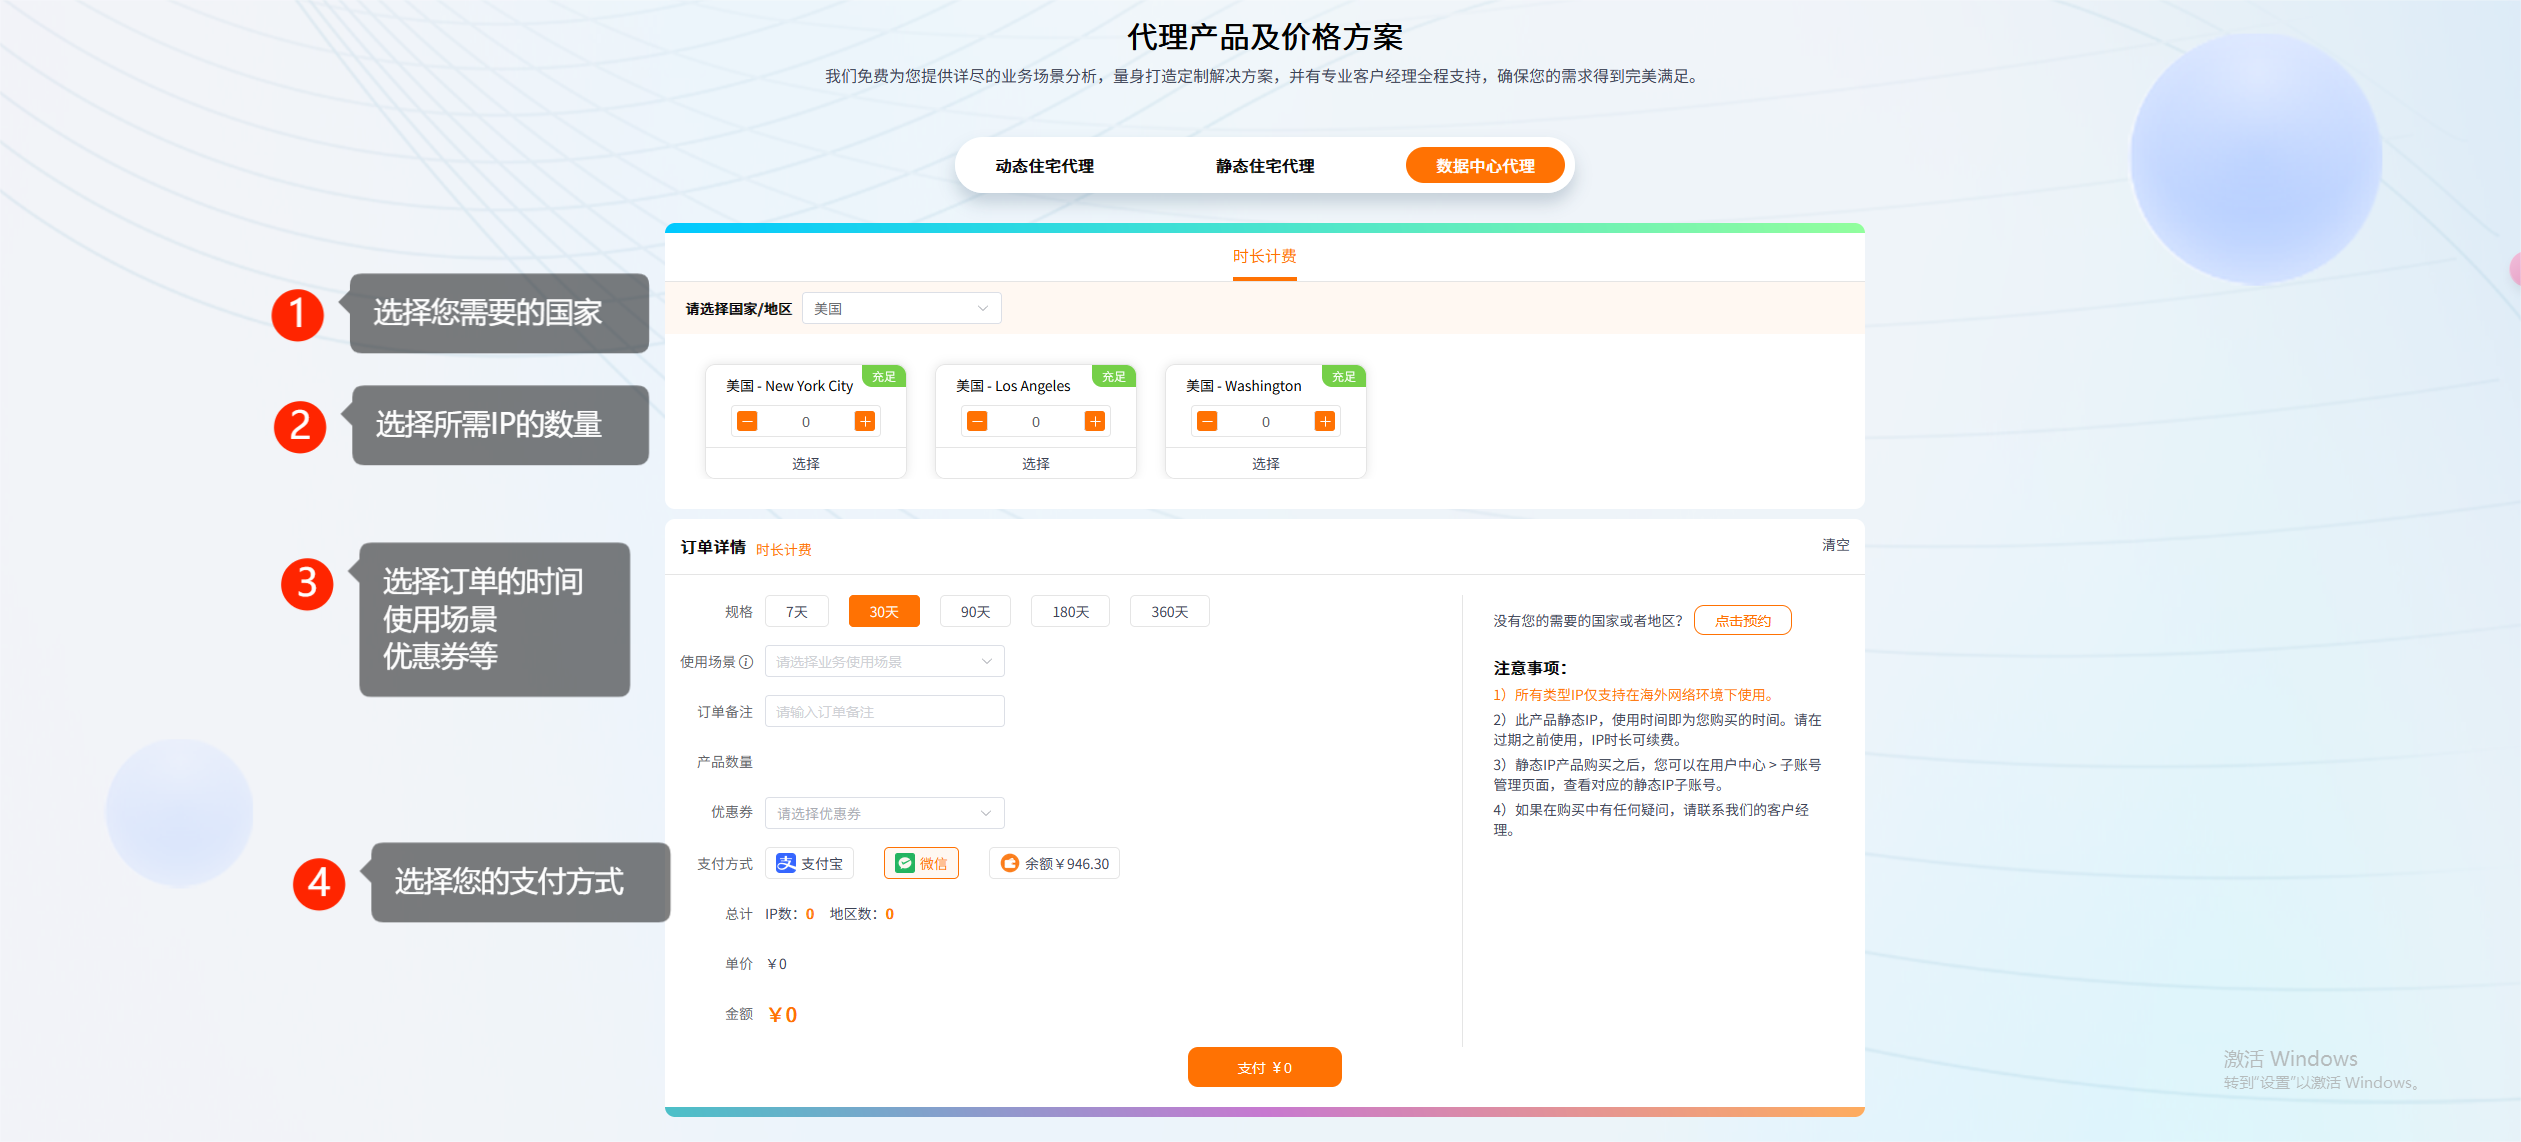The image size is (2521, 1142).
Task: Choose Alipay payment method
Action: [x=809, y=863]
